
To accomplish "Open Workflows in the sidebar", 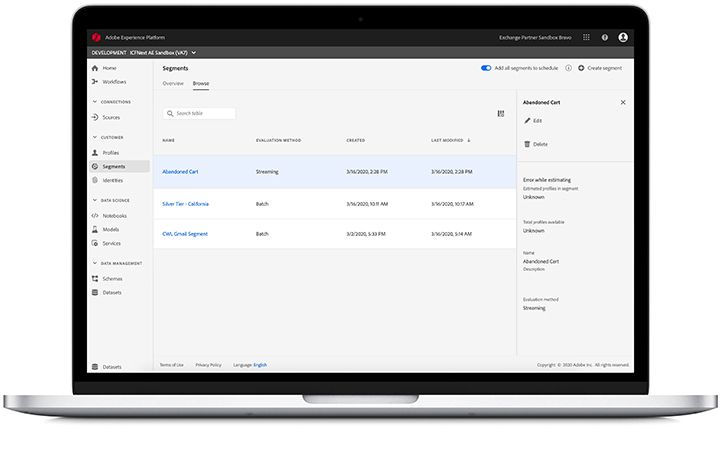I will point(114,81).
